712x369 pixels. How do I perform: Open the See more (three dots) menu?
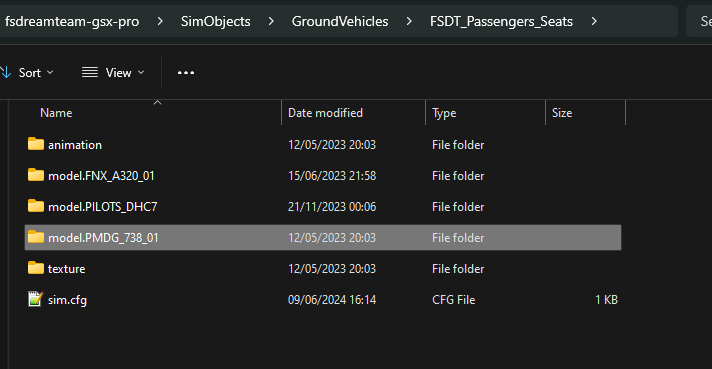tap(186, 73)
